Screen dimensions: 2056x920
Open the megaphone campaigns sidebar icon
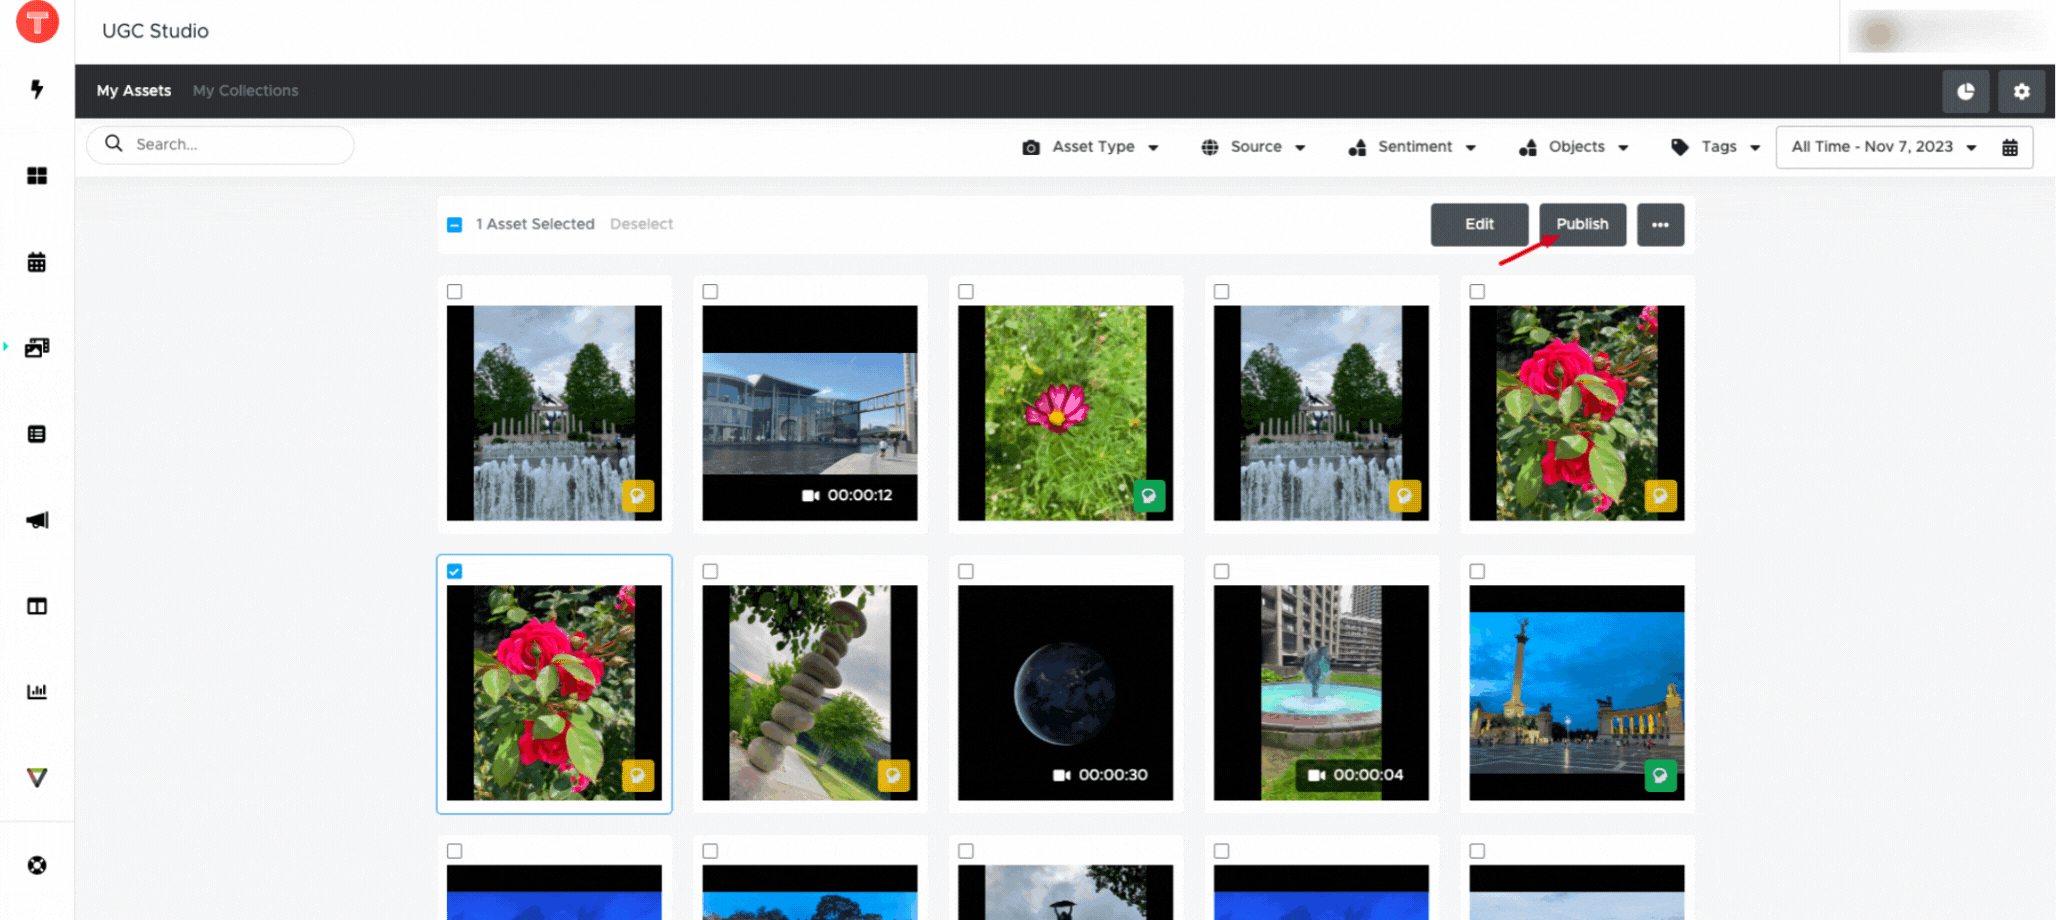click(x=37, y=520)
